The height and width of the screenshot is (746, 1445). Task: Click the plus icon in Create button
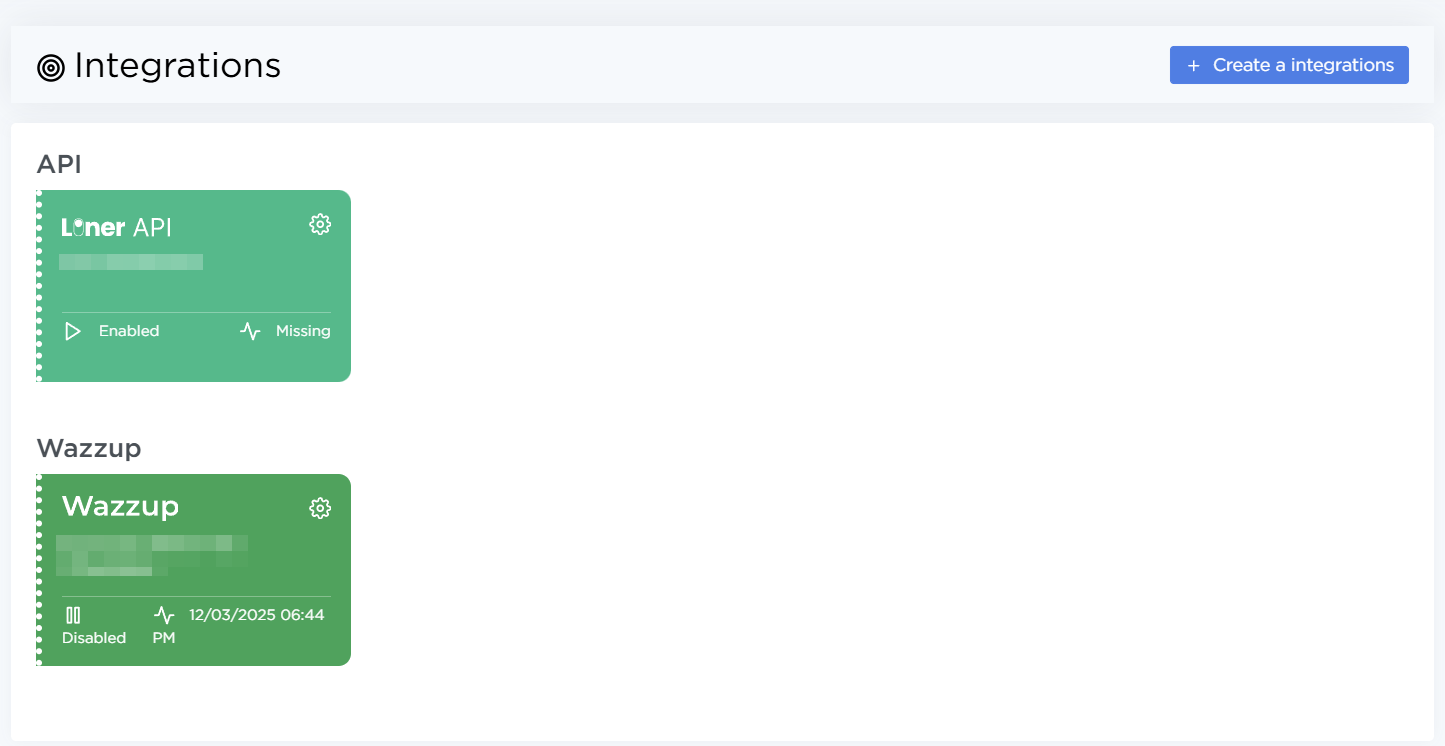(x=1193, y=65)
